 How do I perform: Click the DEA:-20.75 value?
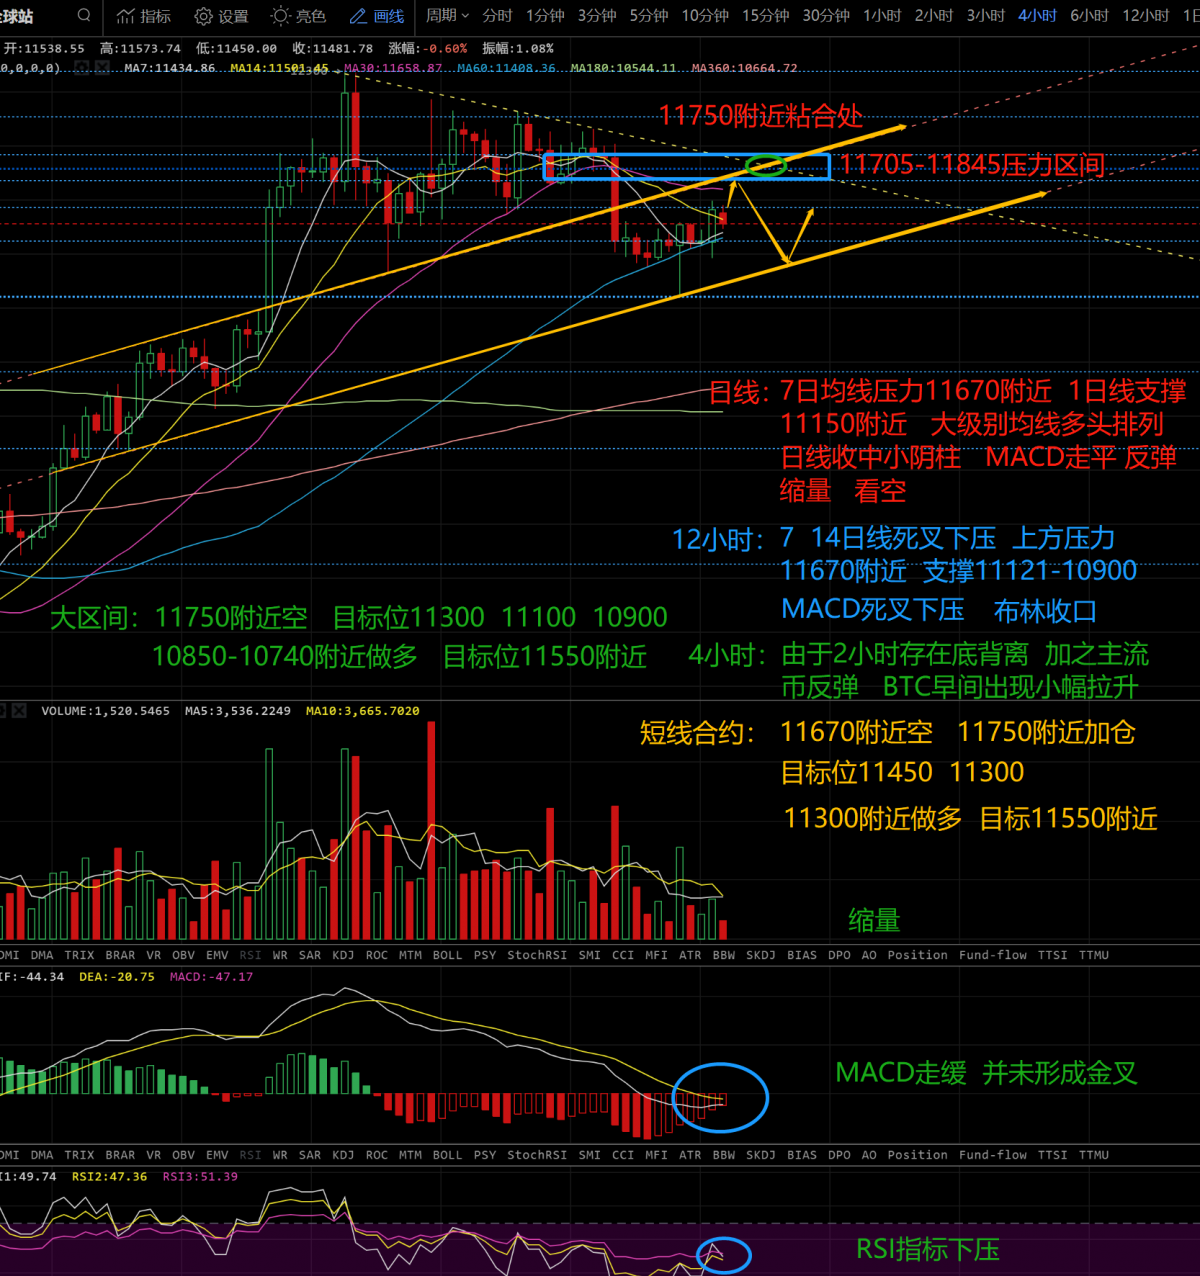(117, 977)
